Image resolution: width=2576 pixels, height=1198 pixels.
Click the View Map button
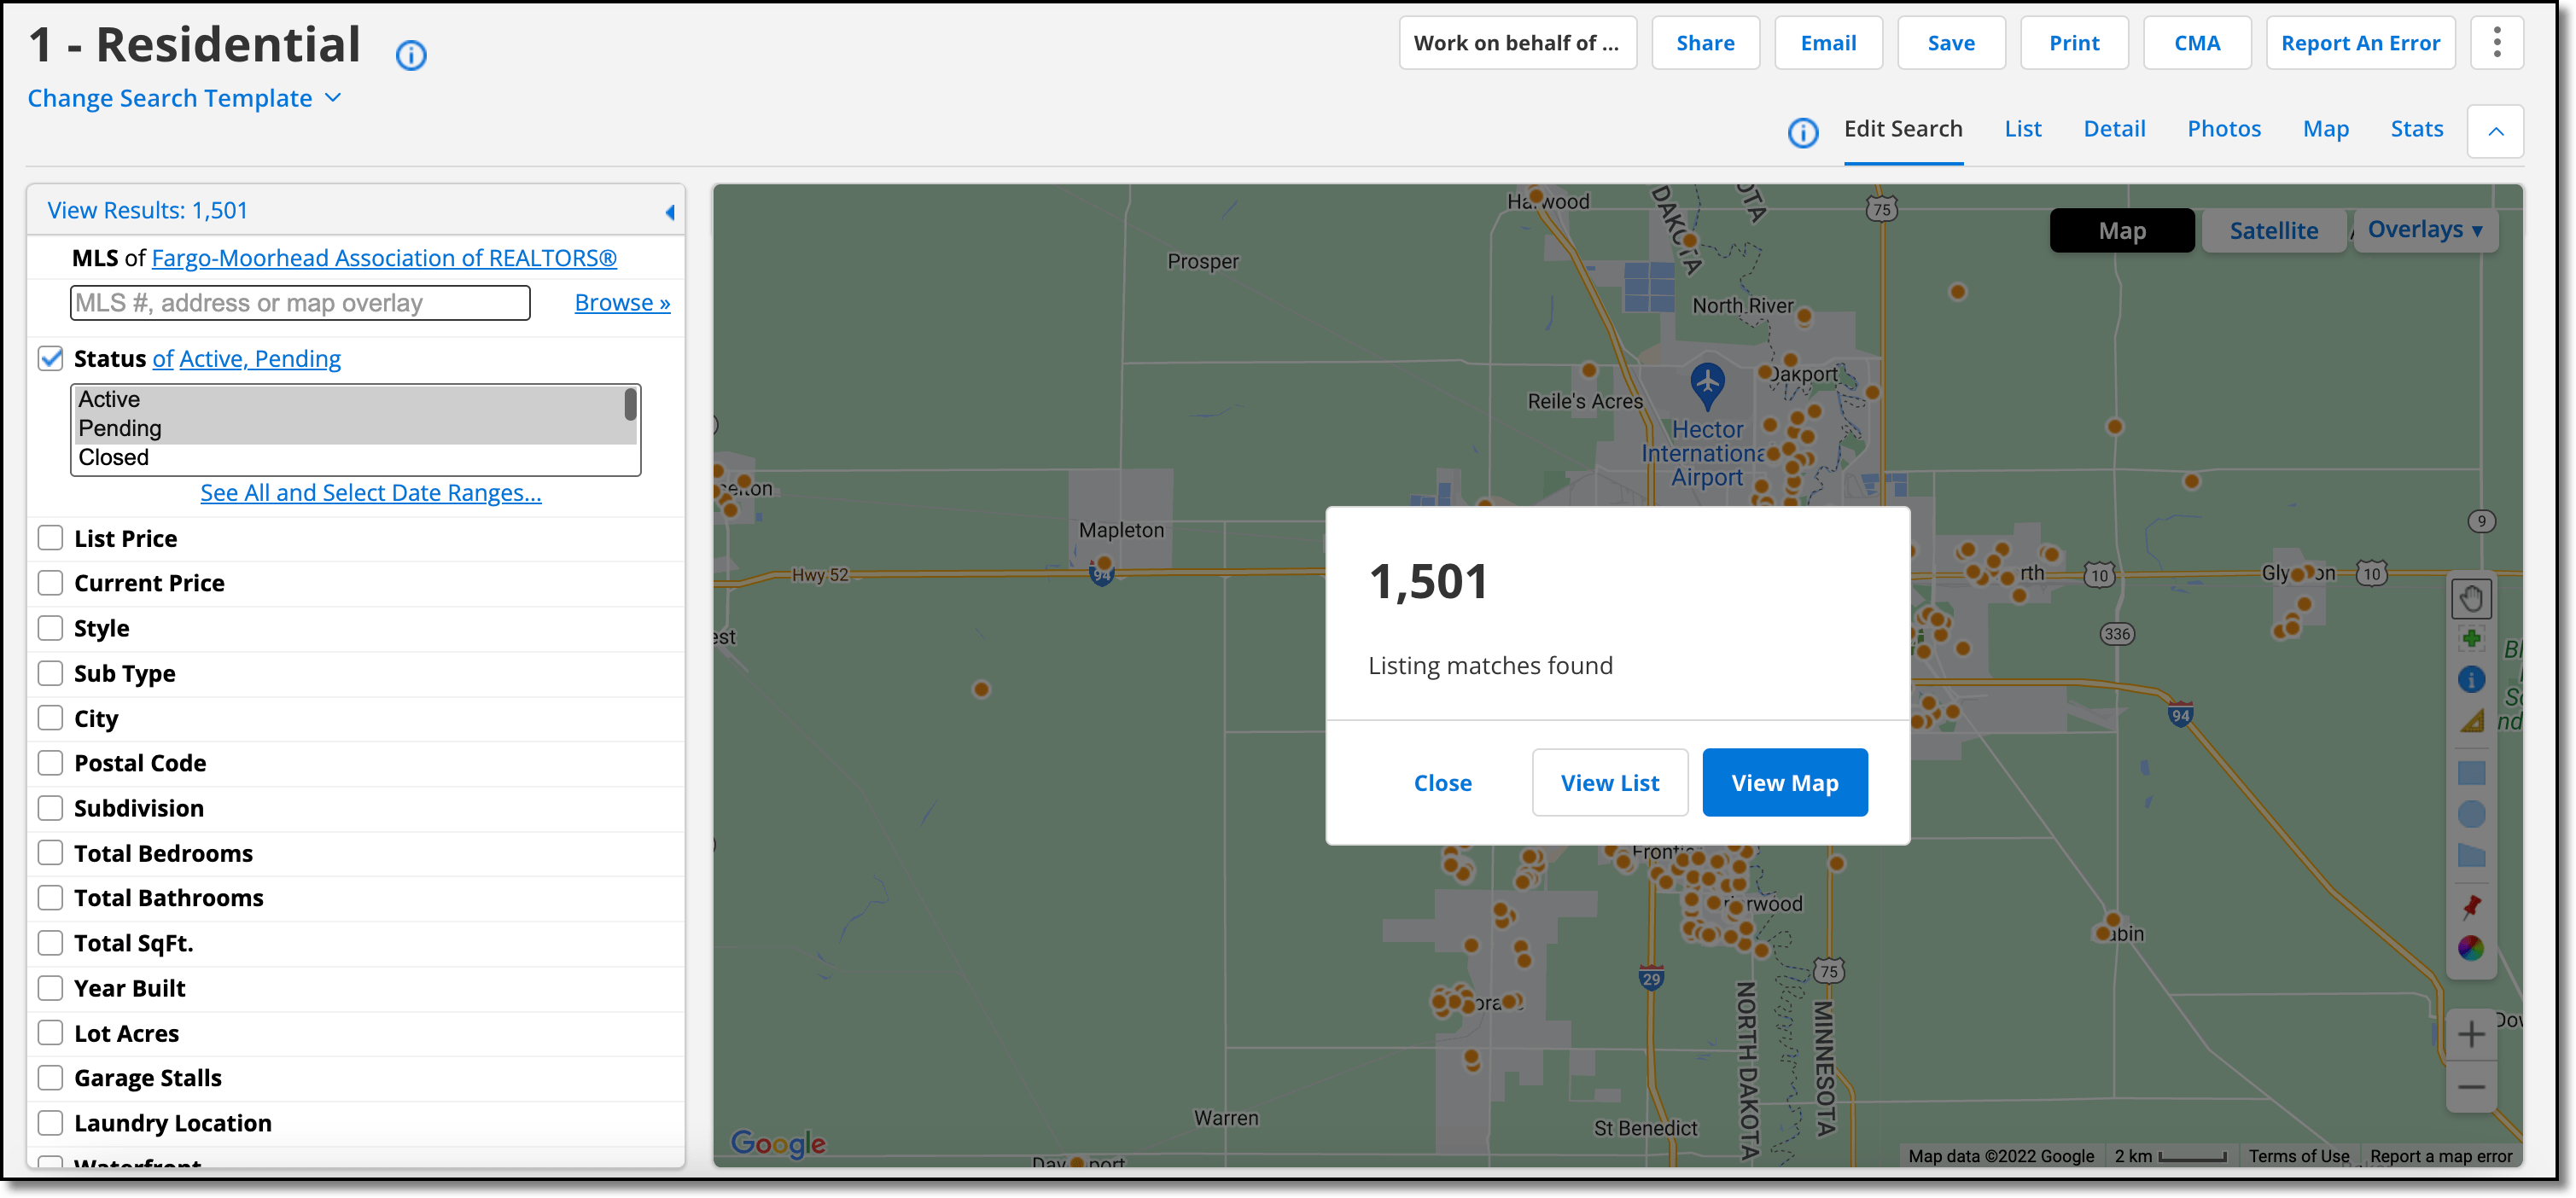click(1784, 783)
